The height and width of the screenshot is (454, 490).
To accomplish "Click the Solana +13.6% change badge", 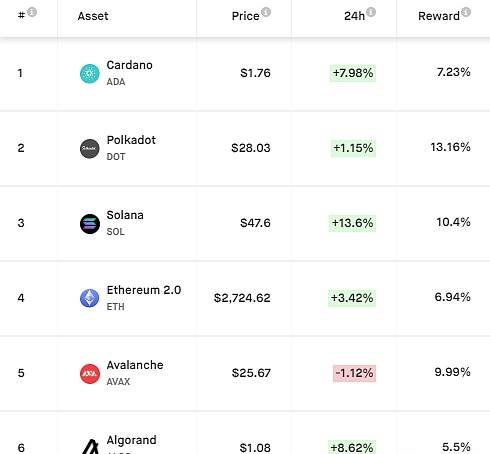I will (352, 223).
